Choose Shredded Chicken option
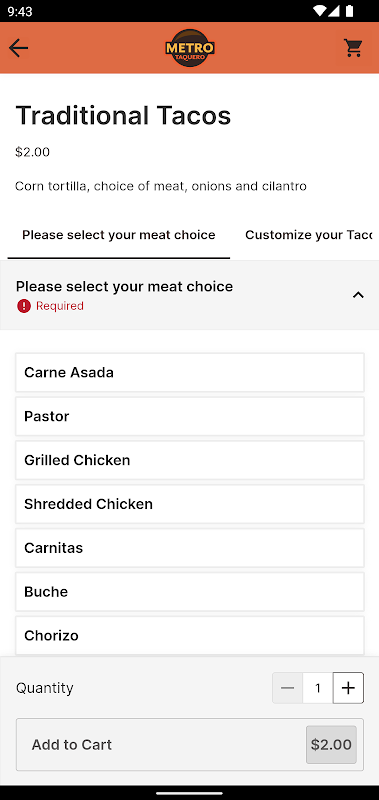Image resolution: width=379 pixels, height=800 pixels. point(190,504)
